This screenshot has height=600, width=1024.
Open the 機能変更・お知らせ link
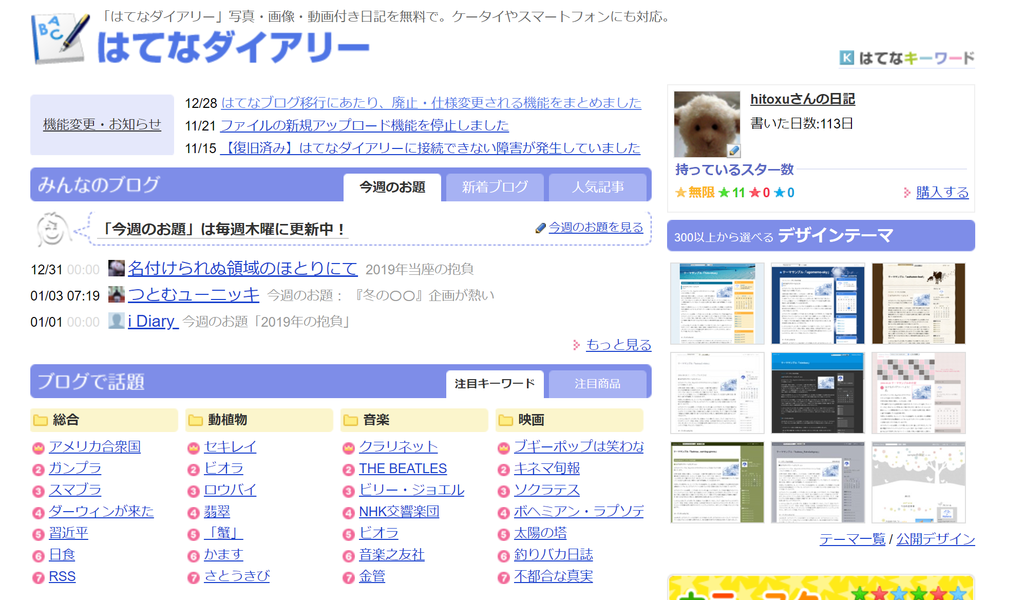tap(102, 124)
